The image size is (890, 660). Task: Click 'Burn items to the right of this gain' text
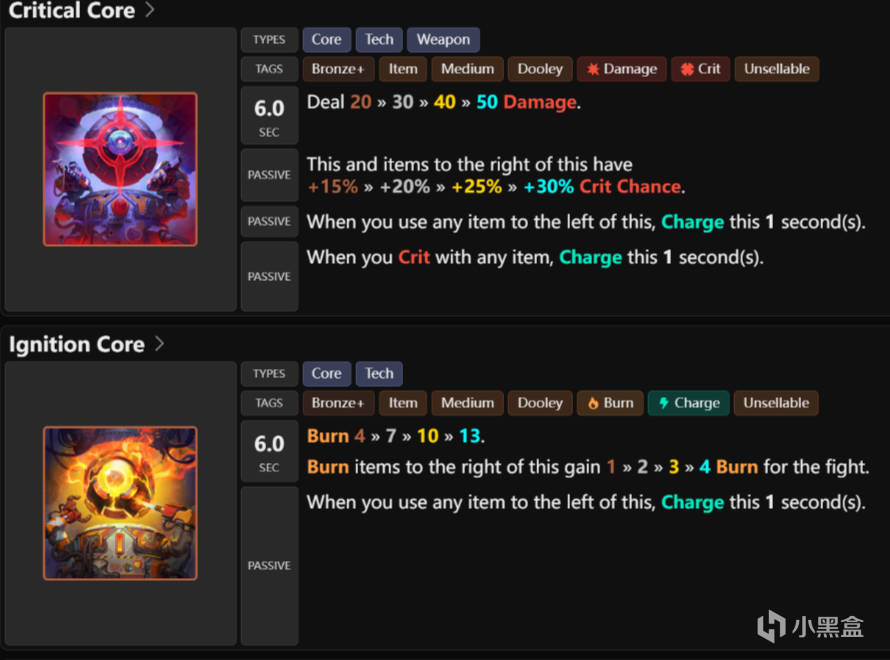pos(454,467)
